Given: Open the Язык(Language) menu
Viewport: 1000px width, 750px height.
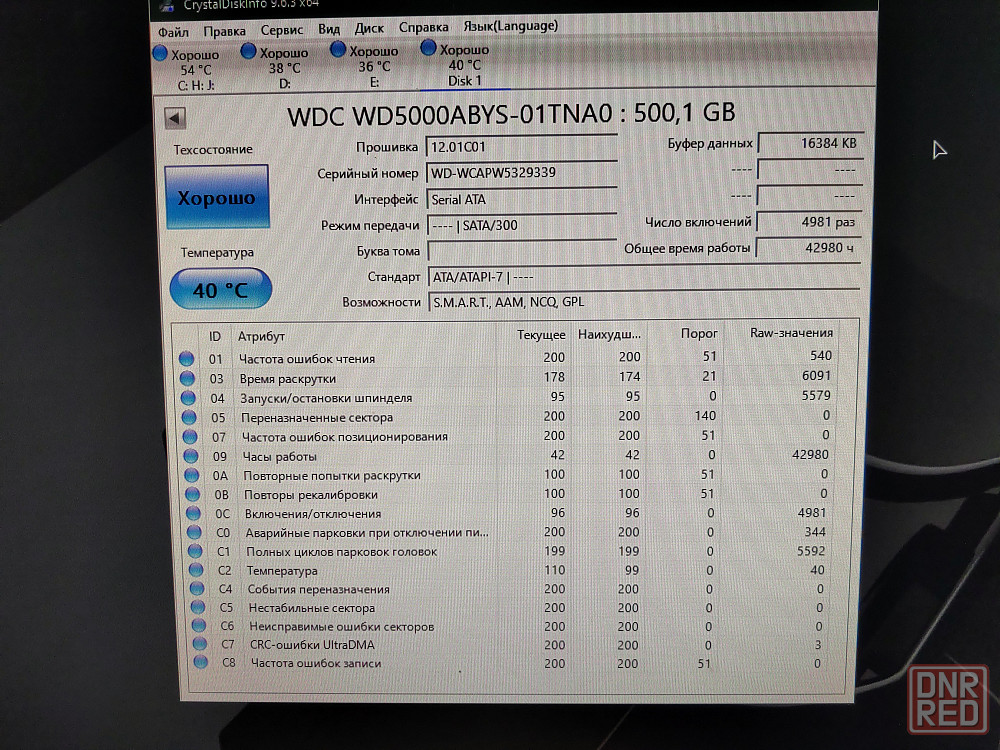Looking at the screenshot, I should tap(510, 26).
